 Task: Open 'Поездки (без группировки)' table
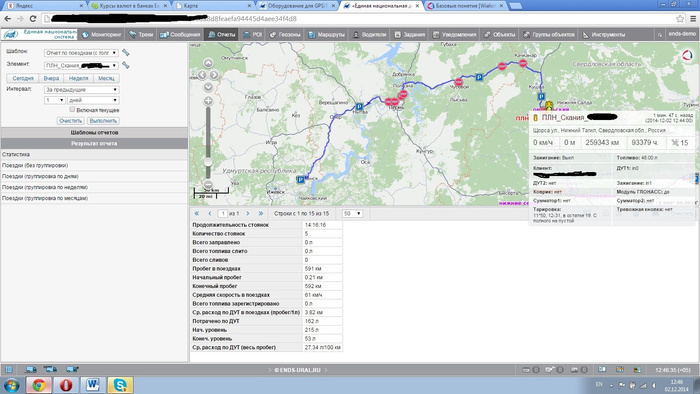(94, 166)
